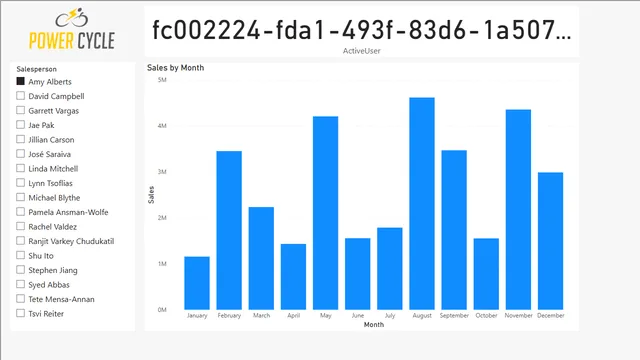Check the Lynn Tsoflias checkbox
The image size is (640, 360).
click(x=20, y=182)
